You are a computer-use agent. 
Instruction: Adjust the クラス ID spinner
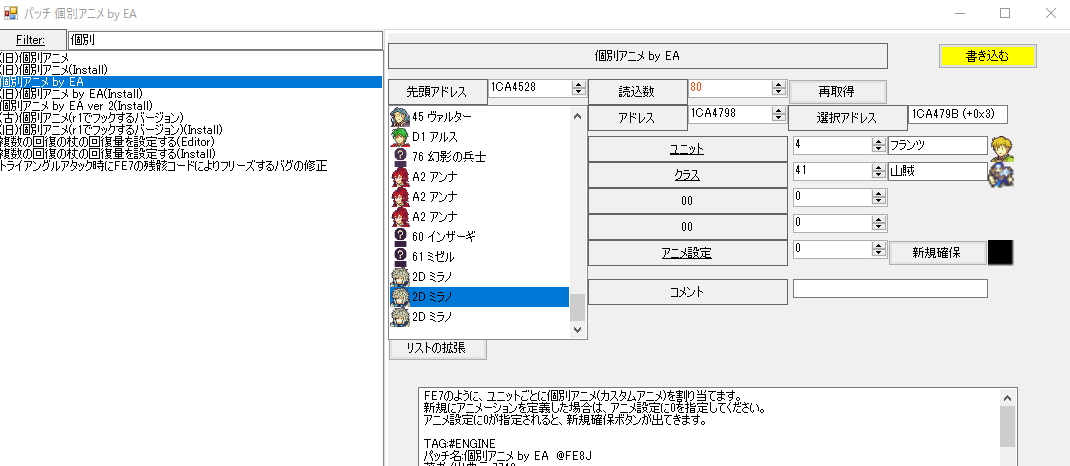(x=879, y=171)
